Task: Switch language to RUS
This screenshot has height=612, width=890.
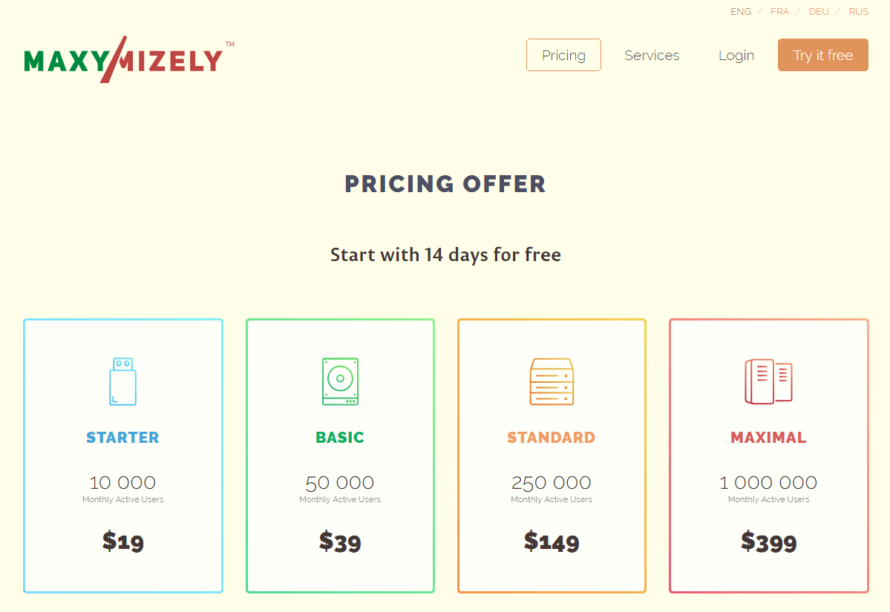Action: 858,12
